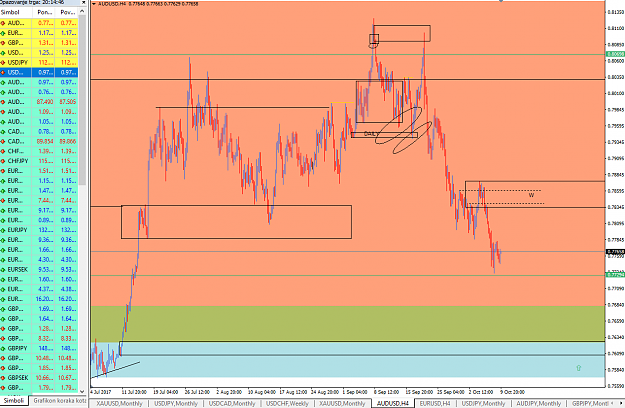Viewport: 625px width, 408px height.
Task: Click the chart tabs right-scroll arrow
Action: (621, 404)
